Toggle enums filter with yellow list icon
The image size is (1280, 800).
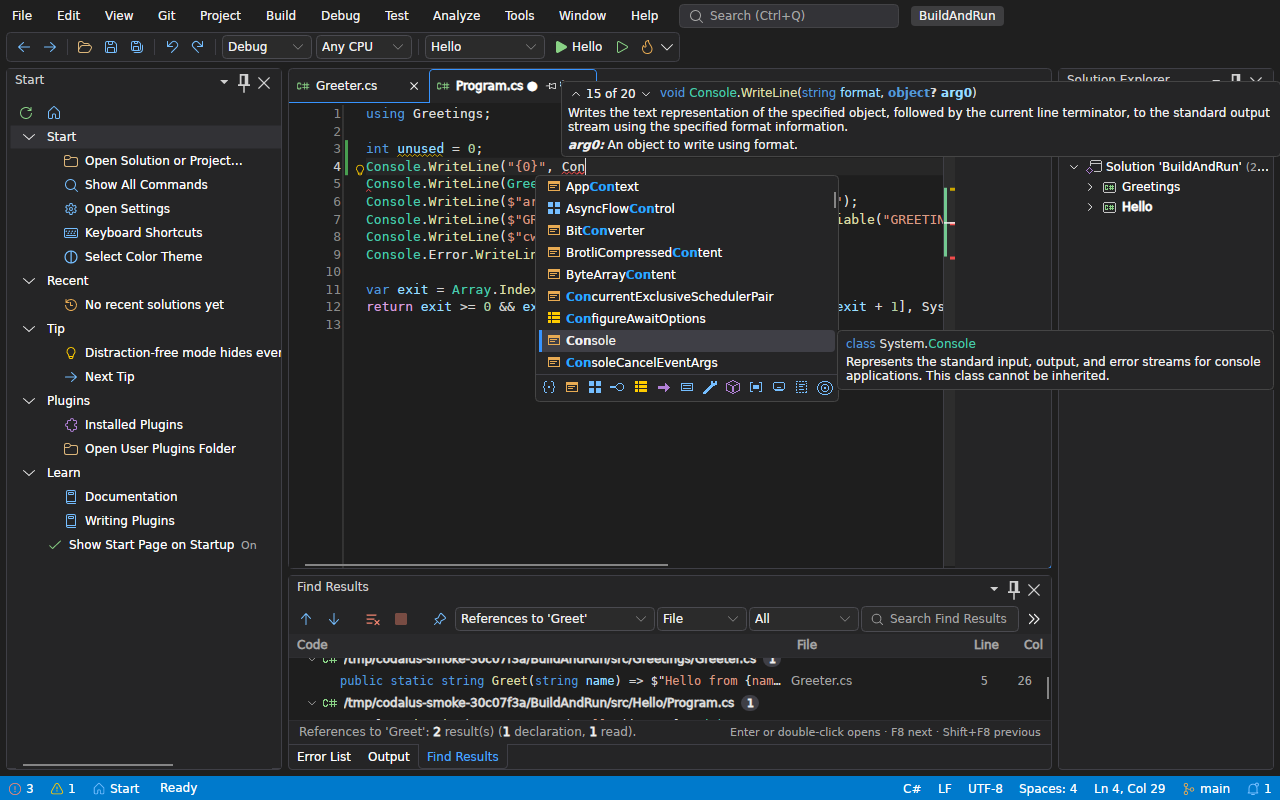[x=641, y=387]
